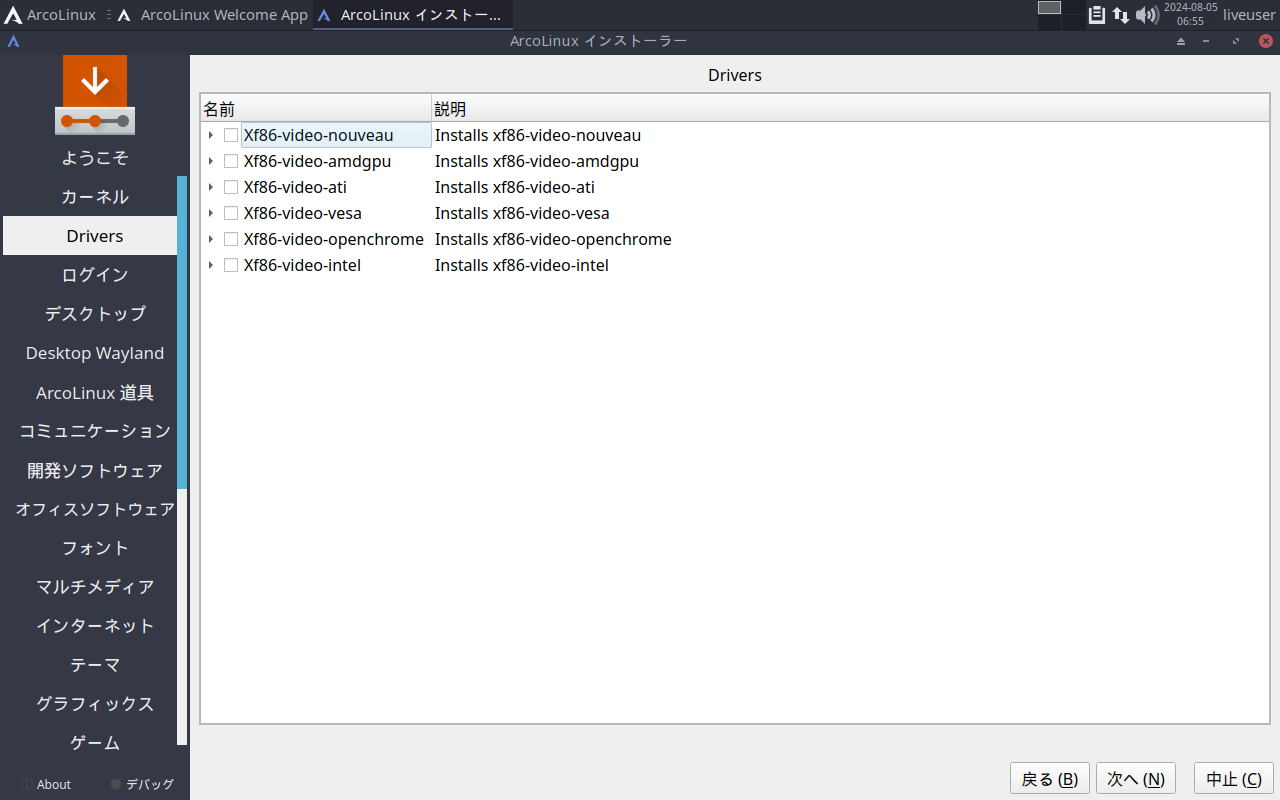Sort by the 名前 column header
Image resolution: width=1280 pixels, height=800 pixels.
click(316, 109)
